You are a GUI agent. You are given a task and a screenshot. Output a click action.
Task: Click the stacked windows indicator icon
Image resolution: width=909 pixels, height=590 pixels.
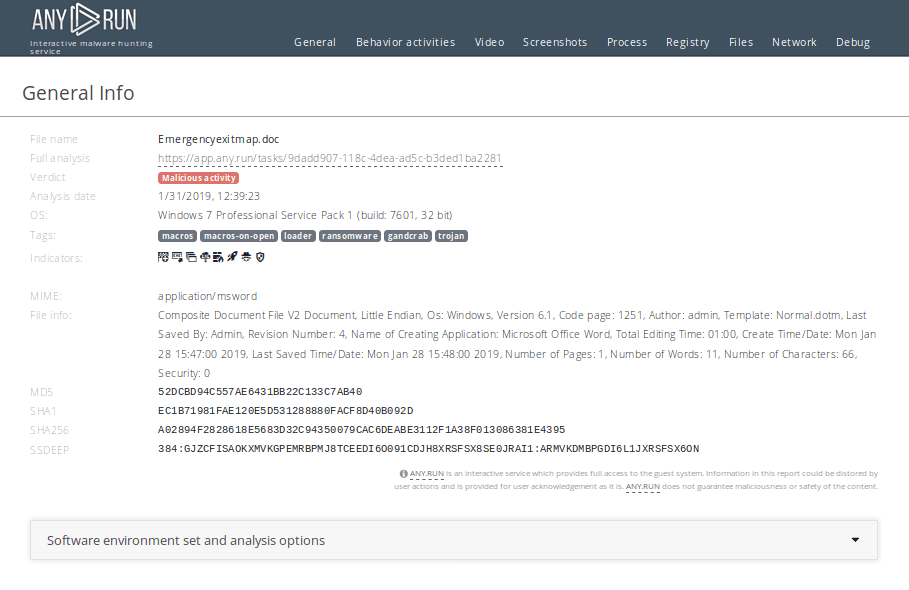[191, 257]
